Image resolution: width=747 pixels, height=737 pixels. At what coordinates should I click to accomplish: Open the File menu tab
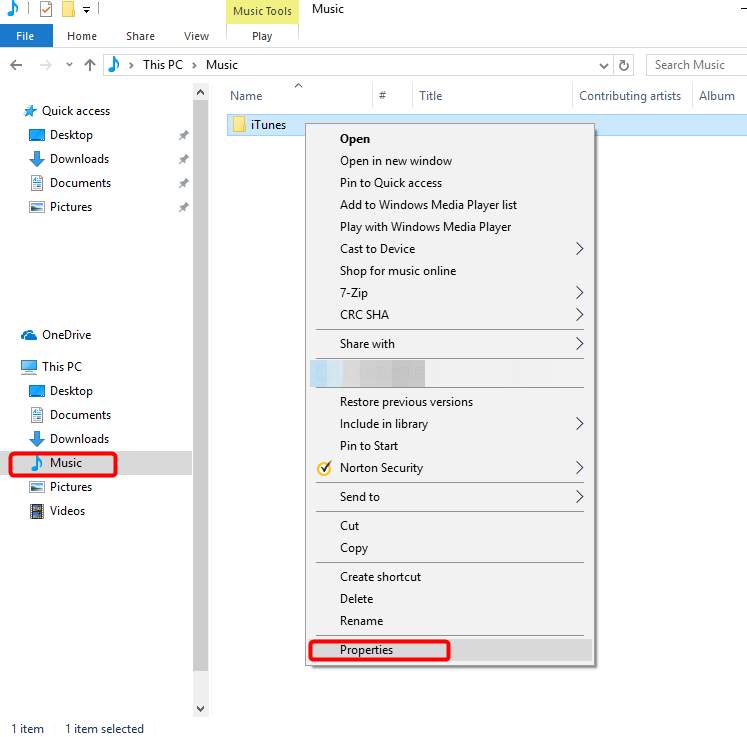25,36
